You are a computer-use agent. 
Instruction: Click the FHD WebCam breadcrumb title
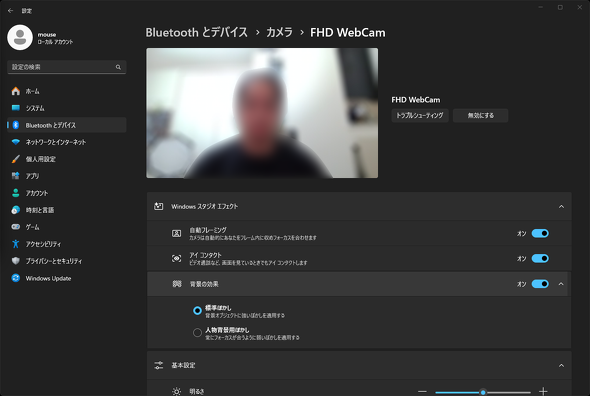(x=348, y=32)
